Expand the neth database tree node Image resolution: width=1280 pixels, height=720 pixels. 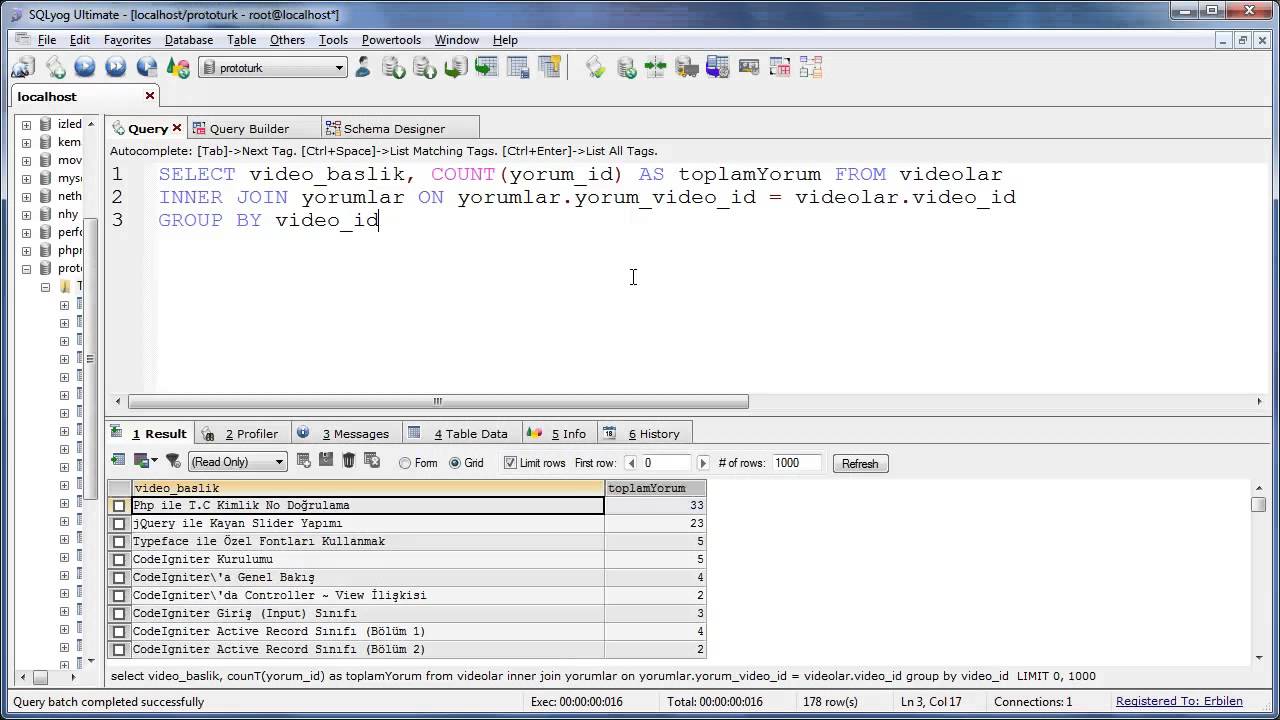point(27,197)
